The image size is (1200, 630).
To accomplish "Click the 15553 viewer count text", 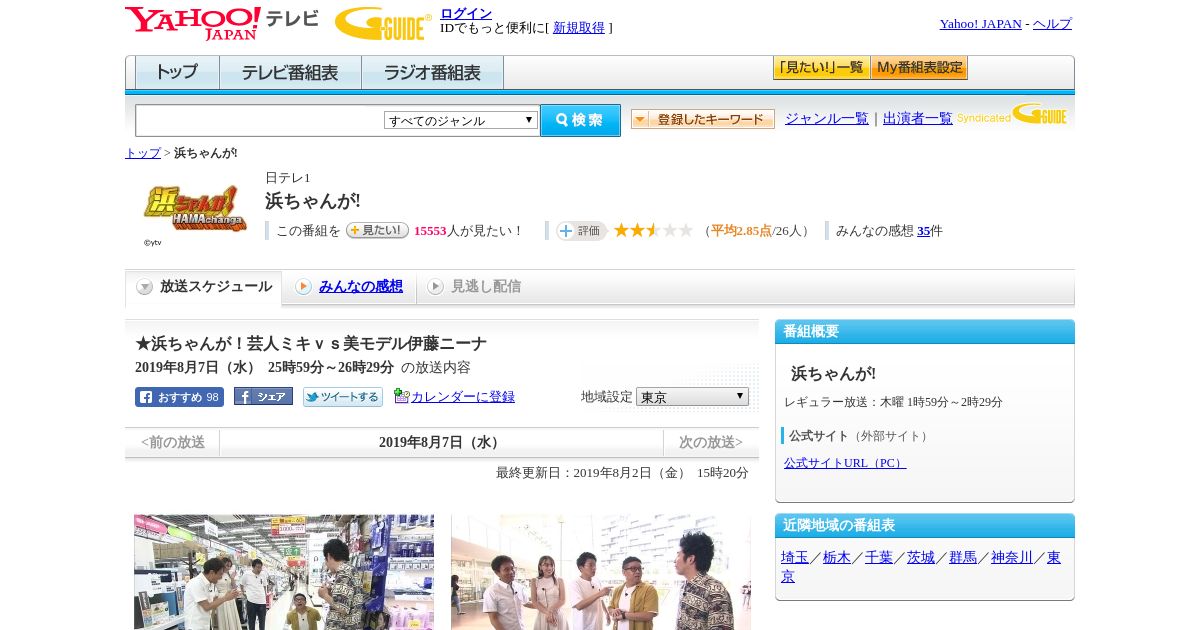I will pyautogui.click(x=430, y=231).
